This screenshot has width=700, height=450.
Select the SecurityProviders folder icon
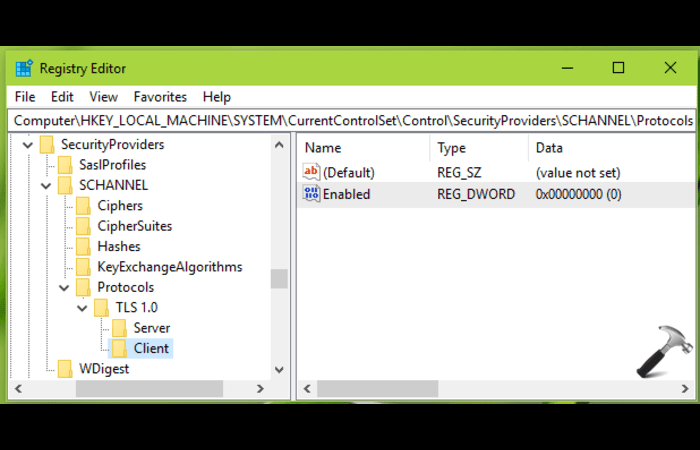[x=47, y=145]
